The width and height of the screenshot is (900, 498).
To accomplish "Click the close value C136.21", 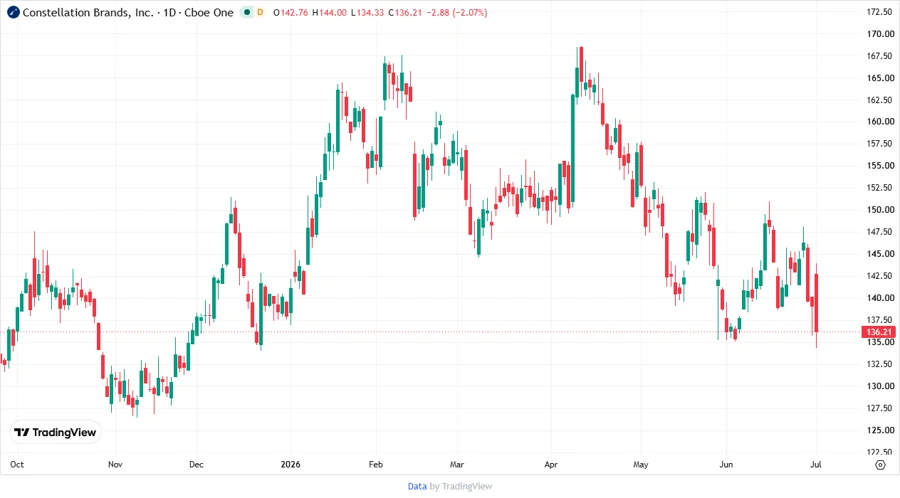I will click(x=405, y=12).
